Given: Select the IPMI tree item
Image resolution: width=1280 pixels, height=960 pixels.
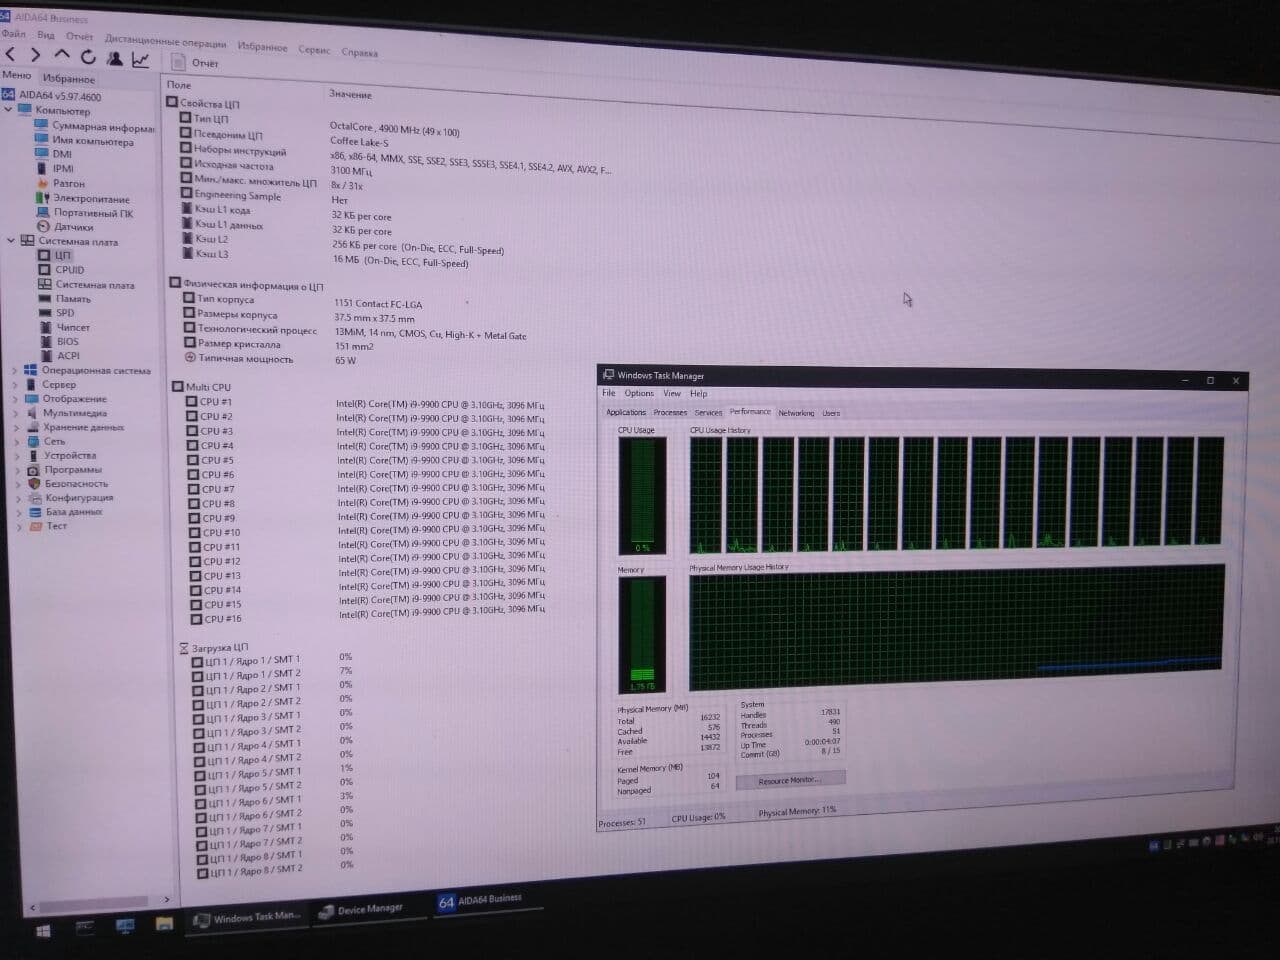Looking at the screenshot, I should (x=63, y=168).
